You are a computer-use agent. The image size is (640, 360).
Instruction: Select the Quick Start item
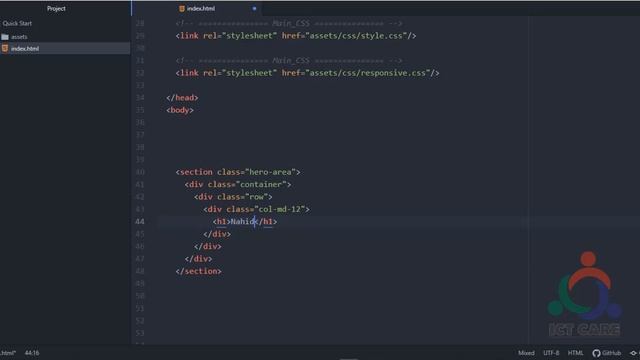pyautogui.click(x=17, y=24)
